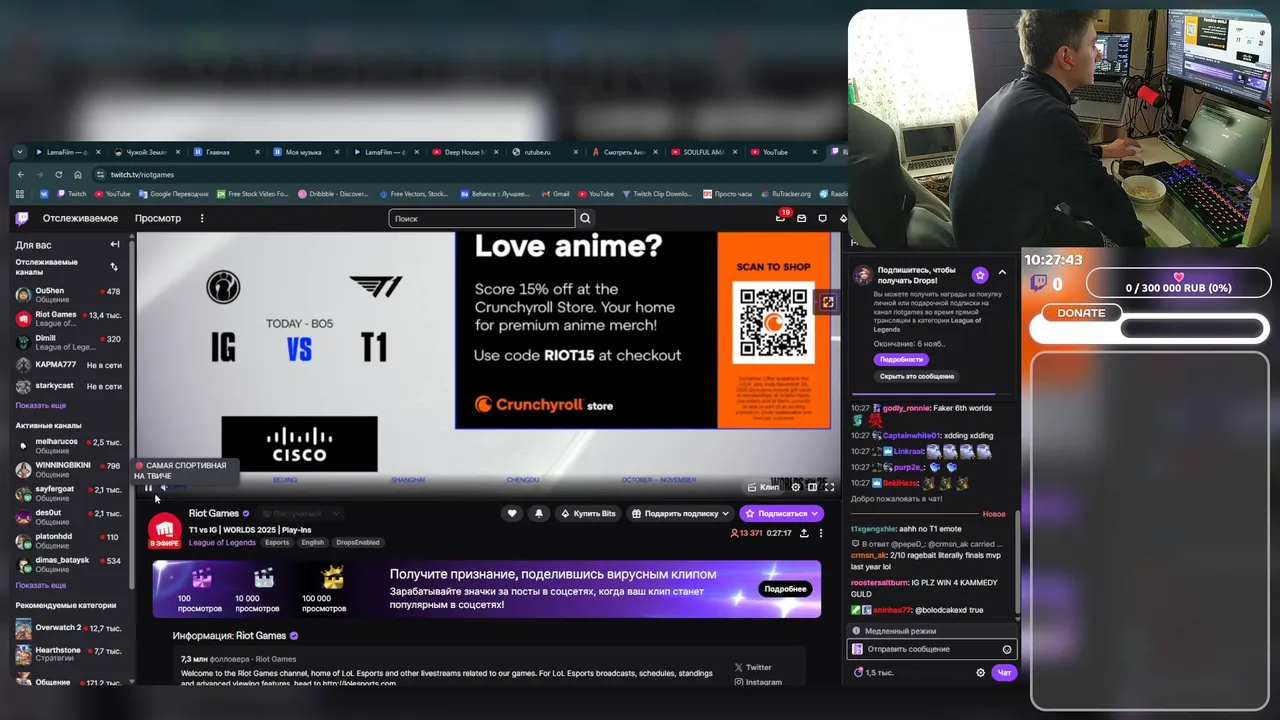Screen dimensions: 1280x720
Task: Mute the stream volume
Action: coord(165,487)
